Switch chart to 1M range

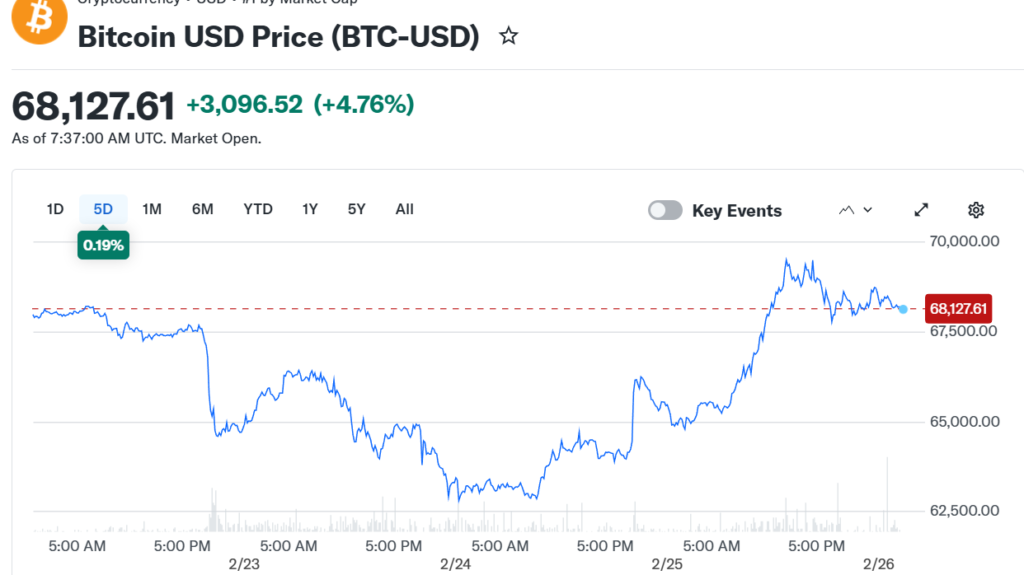152,209
